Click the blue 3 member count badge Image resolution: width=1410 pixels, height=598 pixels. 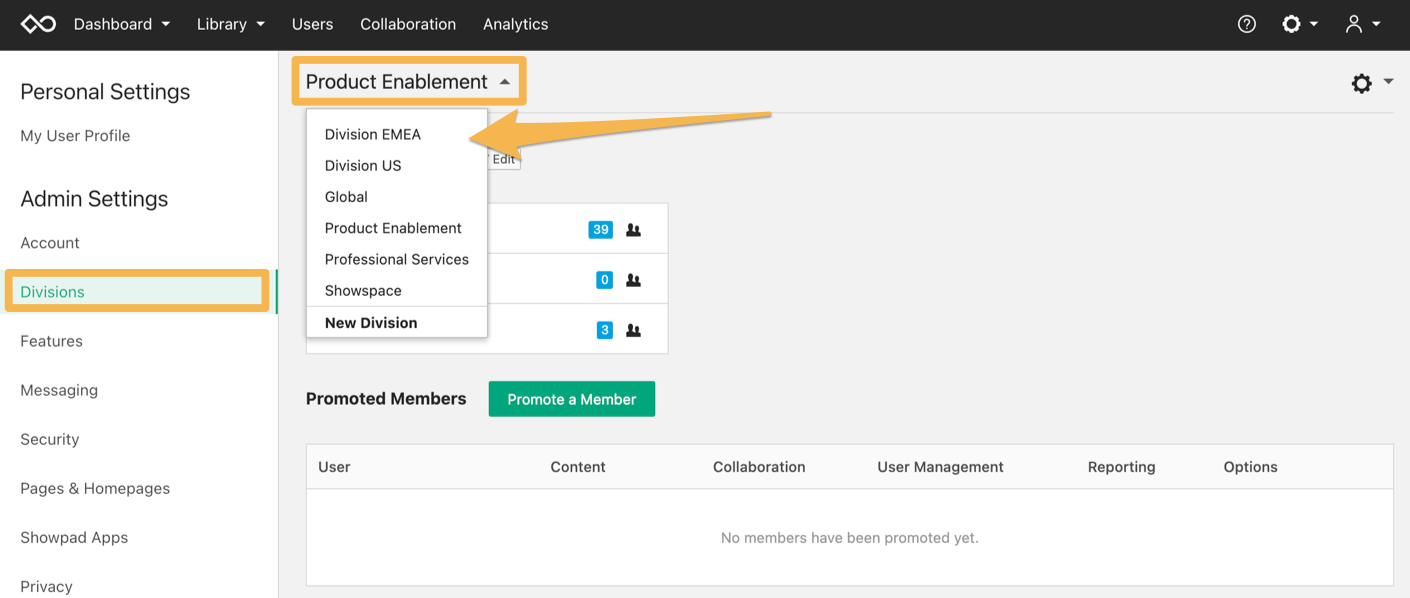[604, 330]
